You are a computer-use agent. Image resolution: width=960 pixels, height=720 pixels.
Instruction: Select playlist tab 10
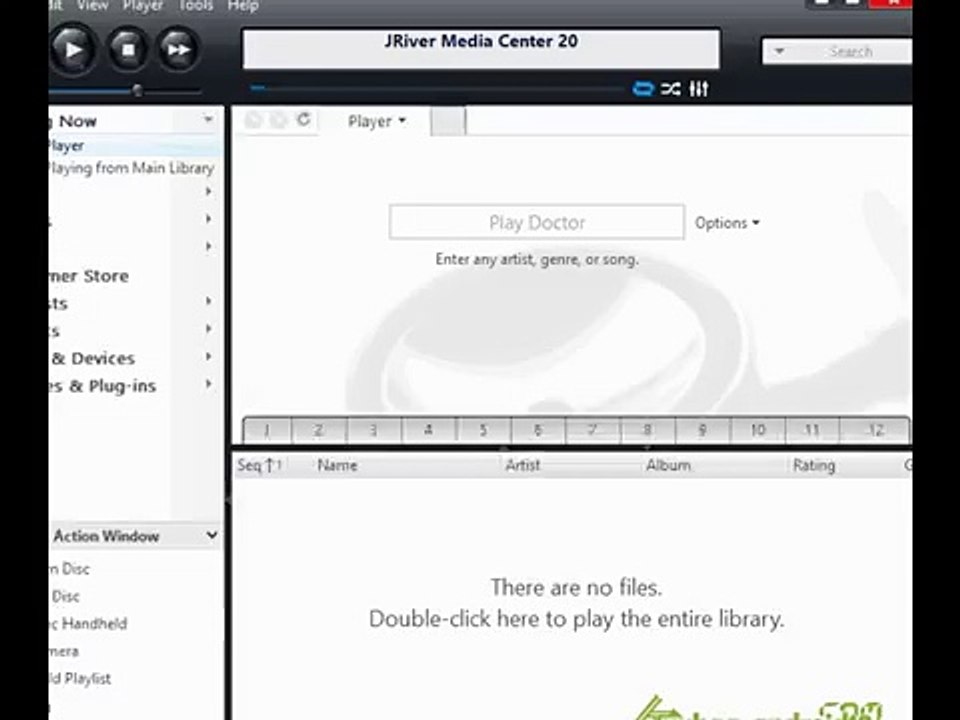tap(757, 430)
